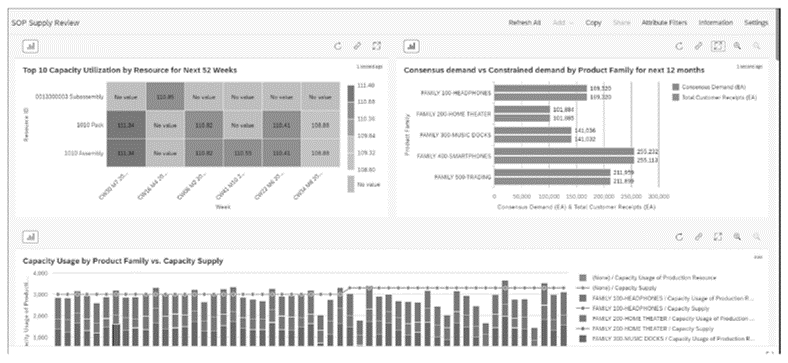Zoom out on the Capacity Usage chart

(x=756, y=236)
